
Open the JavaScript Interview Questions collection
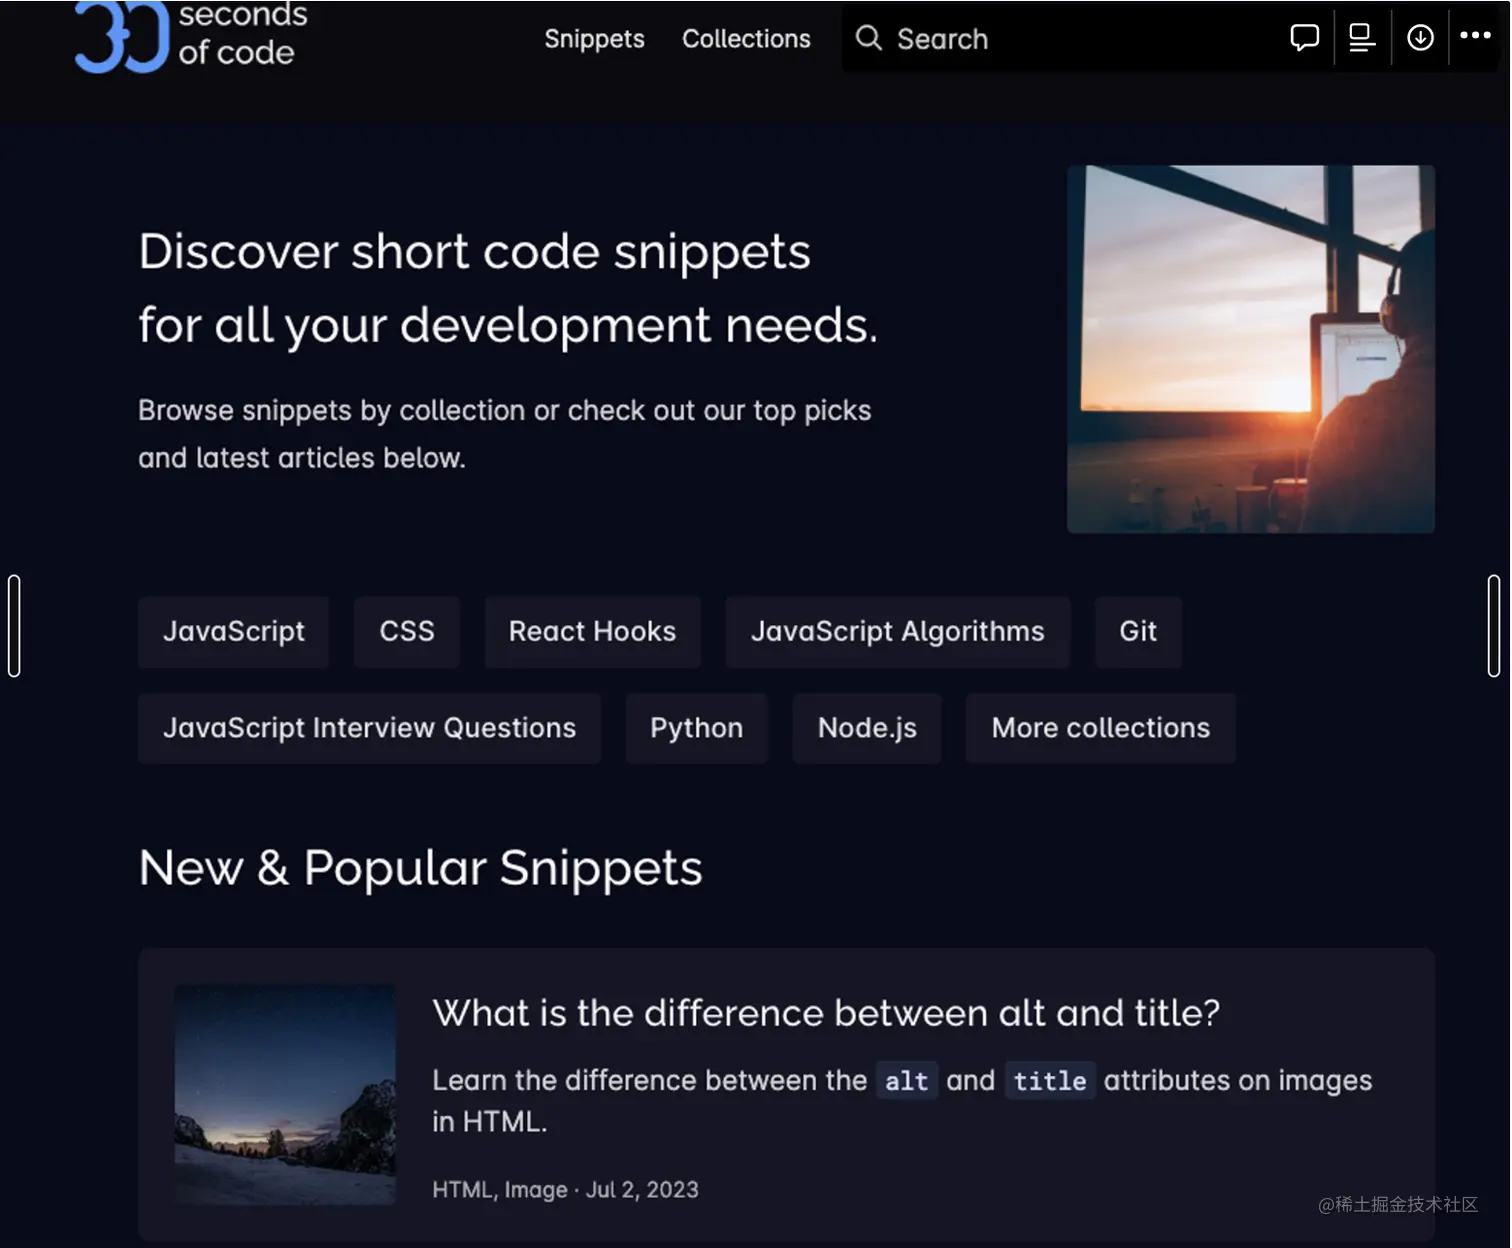(369, 728)
